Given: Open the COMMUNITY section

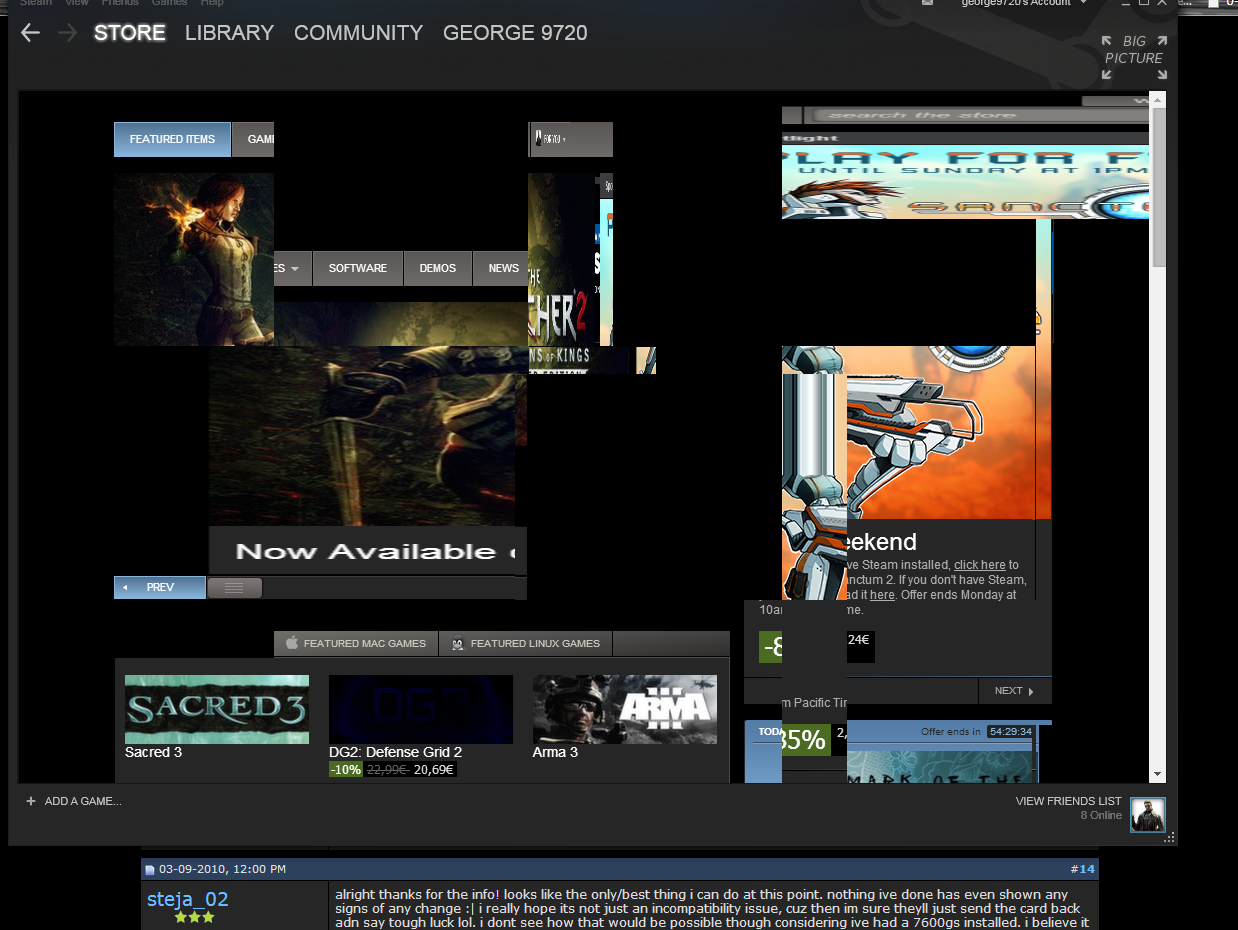Looking at the screenshot, I should 358,33.
